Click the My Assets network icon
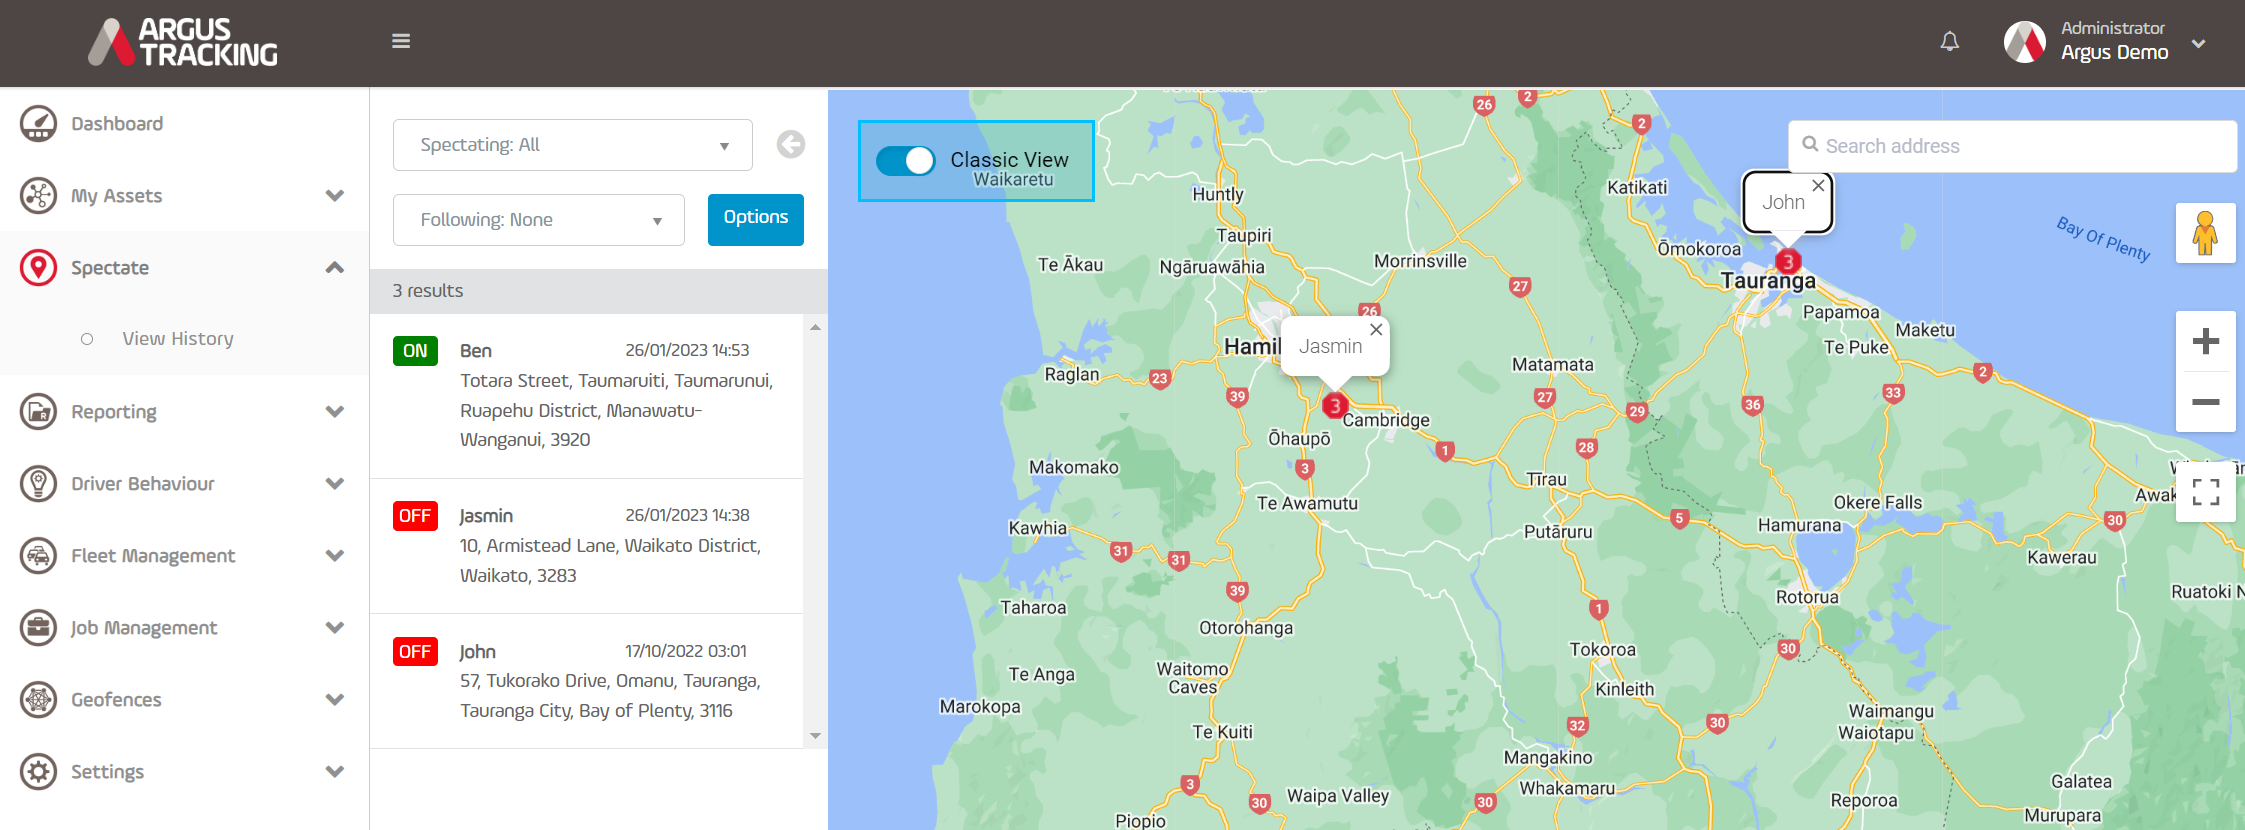The width and height of the screenshot is (2245, 830). coord(38,196)
